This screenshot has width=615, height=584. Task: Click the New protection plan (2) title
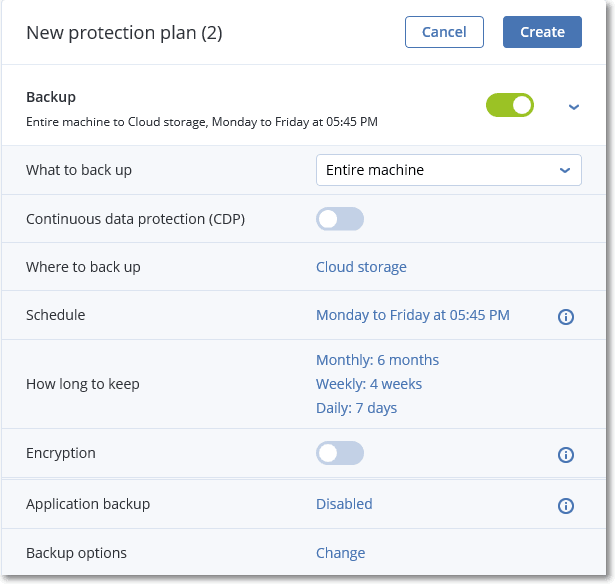tap(124, 33)
